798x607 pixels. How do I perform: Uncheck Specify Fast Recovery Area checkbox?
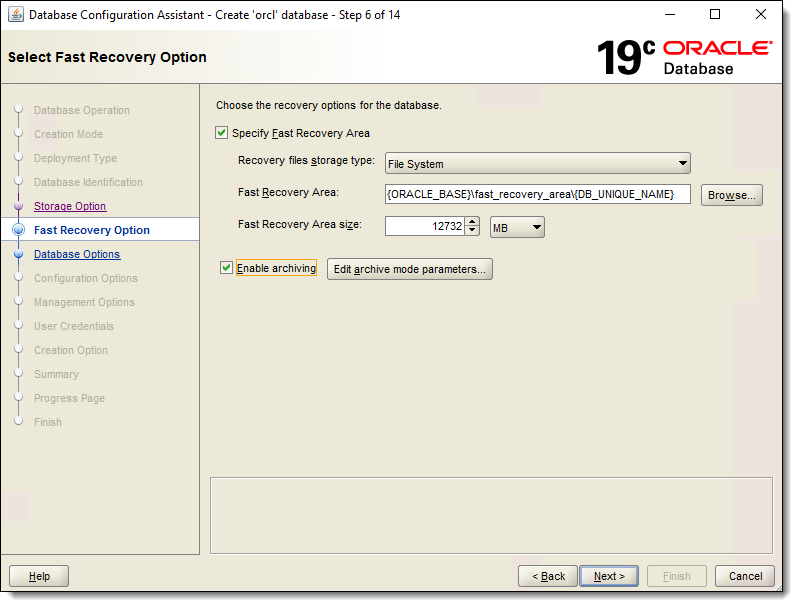(x=221, y=133)
